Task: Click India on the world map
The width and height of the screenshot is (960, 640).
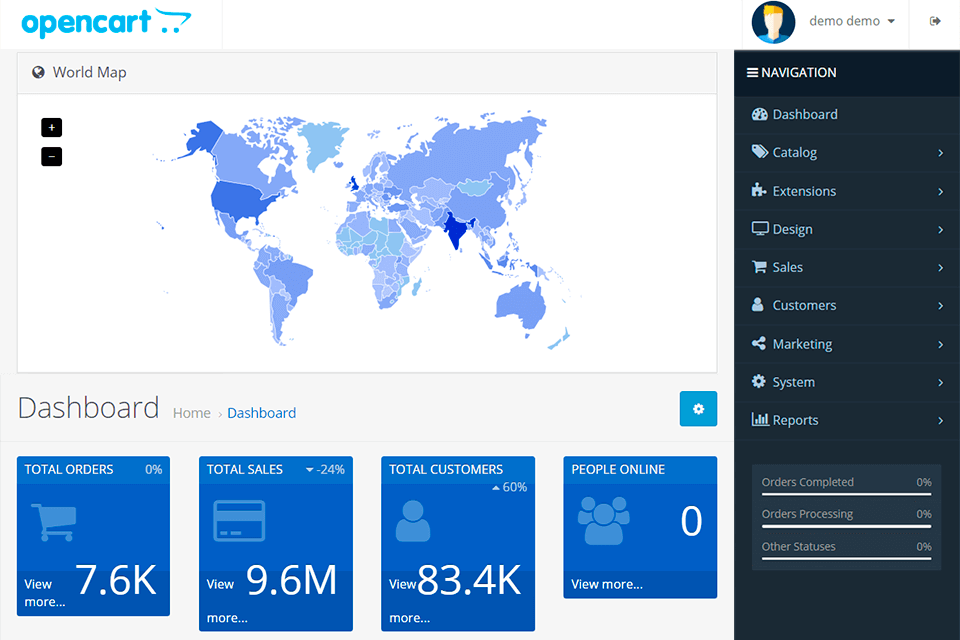Action: (x=458, y=231)
